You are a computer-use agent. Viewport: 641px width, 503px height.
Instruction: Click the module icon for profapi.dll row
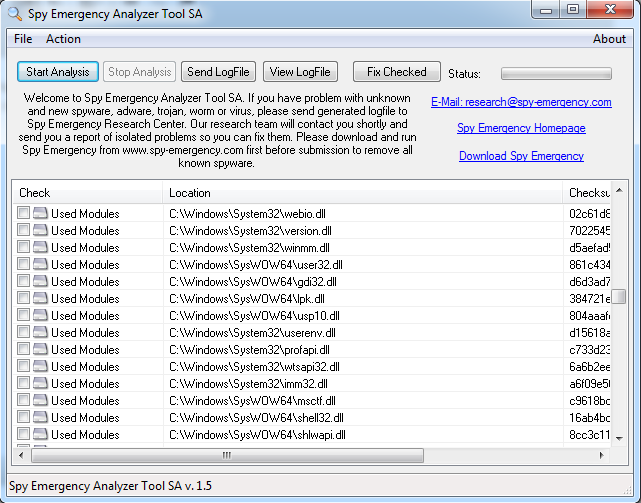tap(40, 349)
